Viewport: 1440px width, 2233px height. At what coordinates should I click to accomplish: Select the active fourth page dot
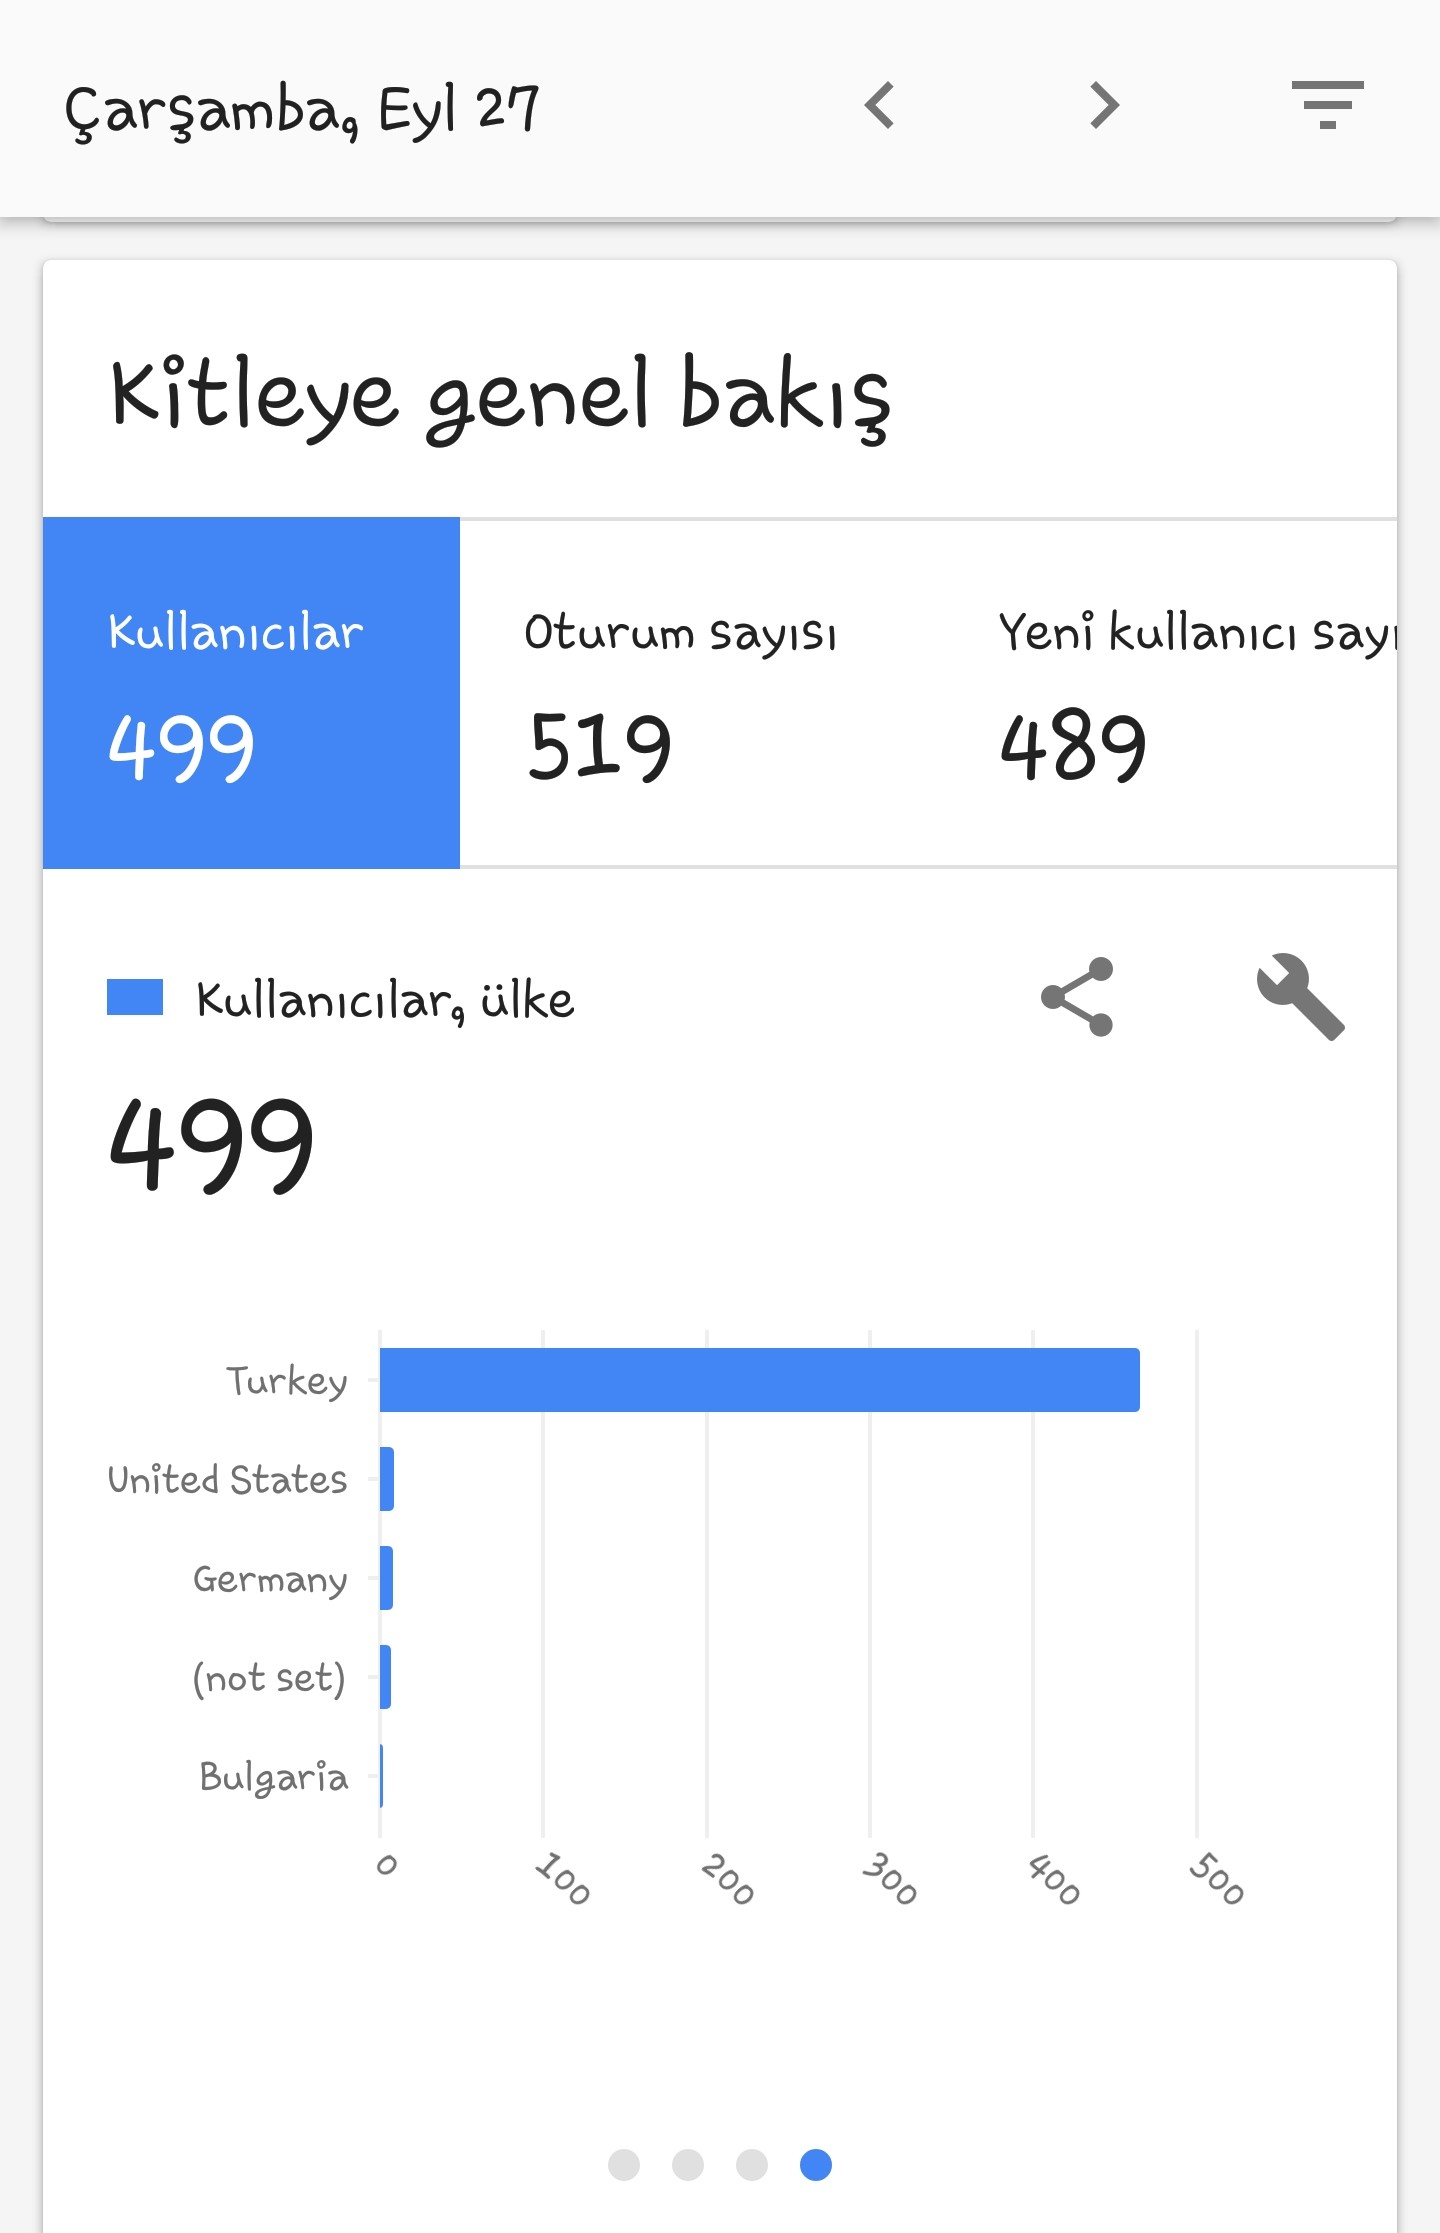coord(816,2164)
